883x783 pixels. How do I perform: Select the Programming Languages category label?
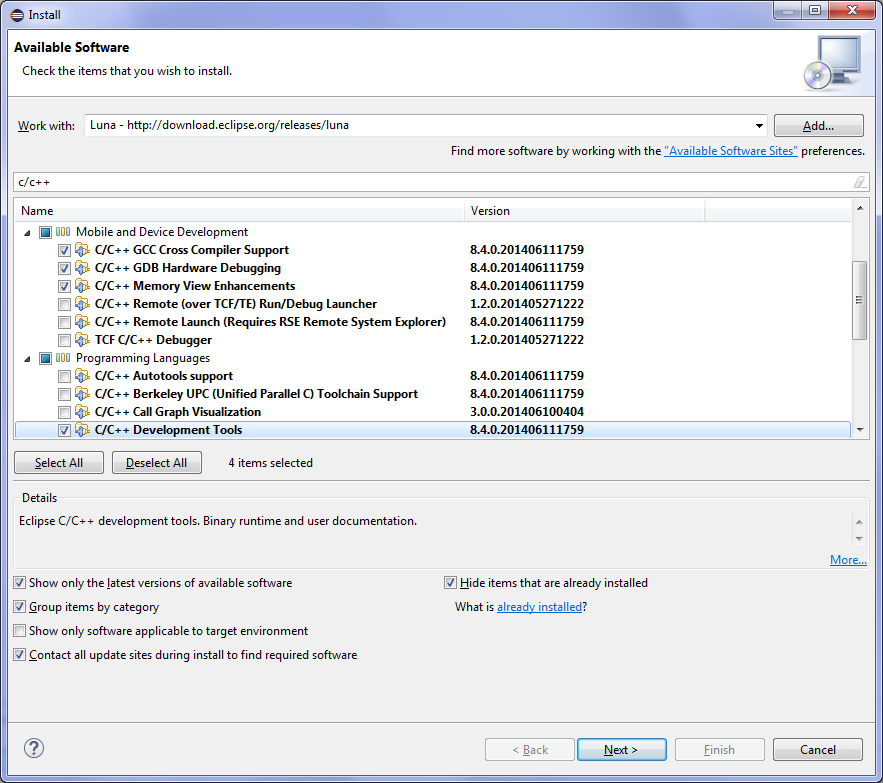click(x=143, y=358)
